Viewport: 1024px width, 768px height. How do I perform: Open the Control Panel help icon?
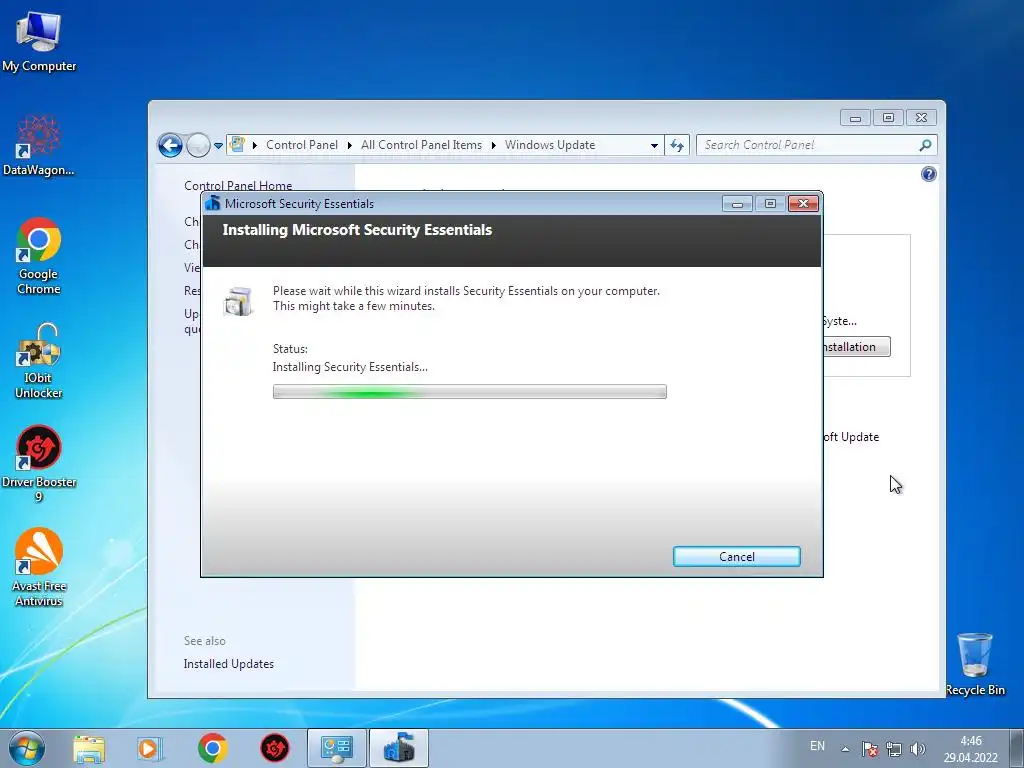929,174
